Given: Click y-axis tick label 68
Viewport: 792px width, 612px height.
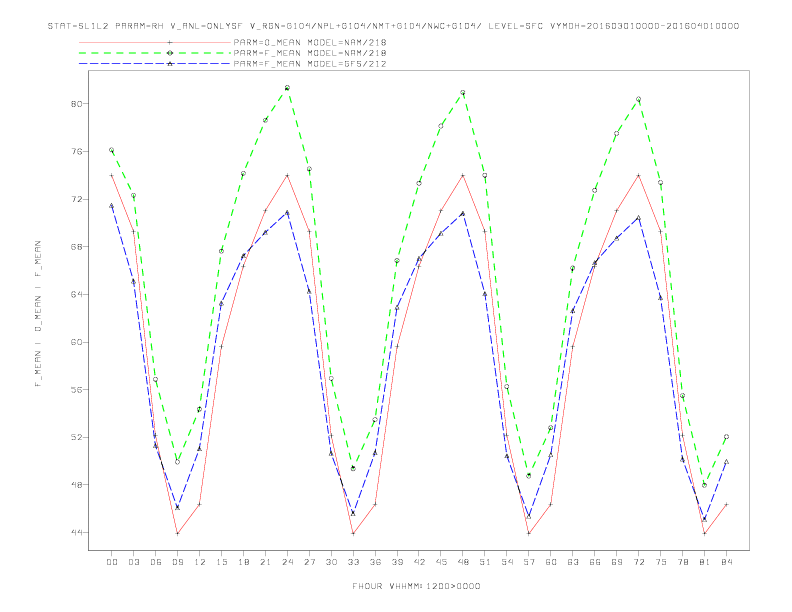Looking at the screenshot, I should pos(75,246).
